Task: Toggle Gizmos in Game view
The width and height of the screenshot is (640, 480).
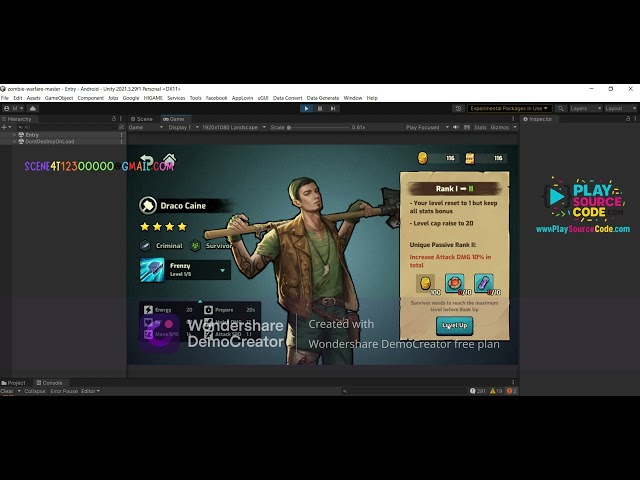Action: pyautogui.click(x=500, y=127)
